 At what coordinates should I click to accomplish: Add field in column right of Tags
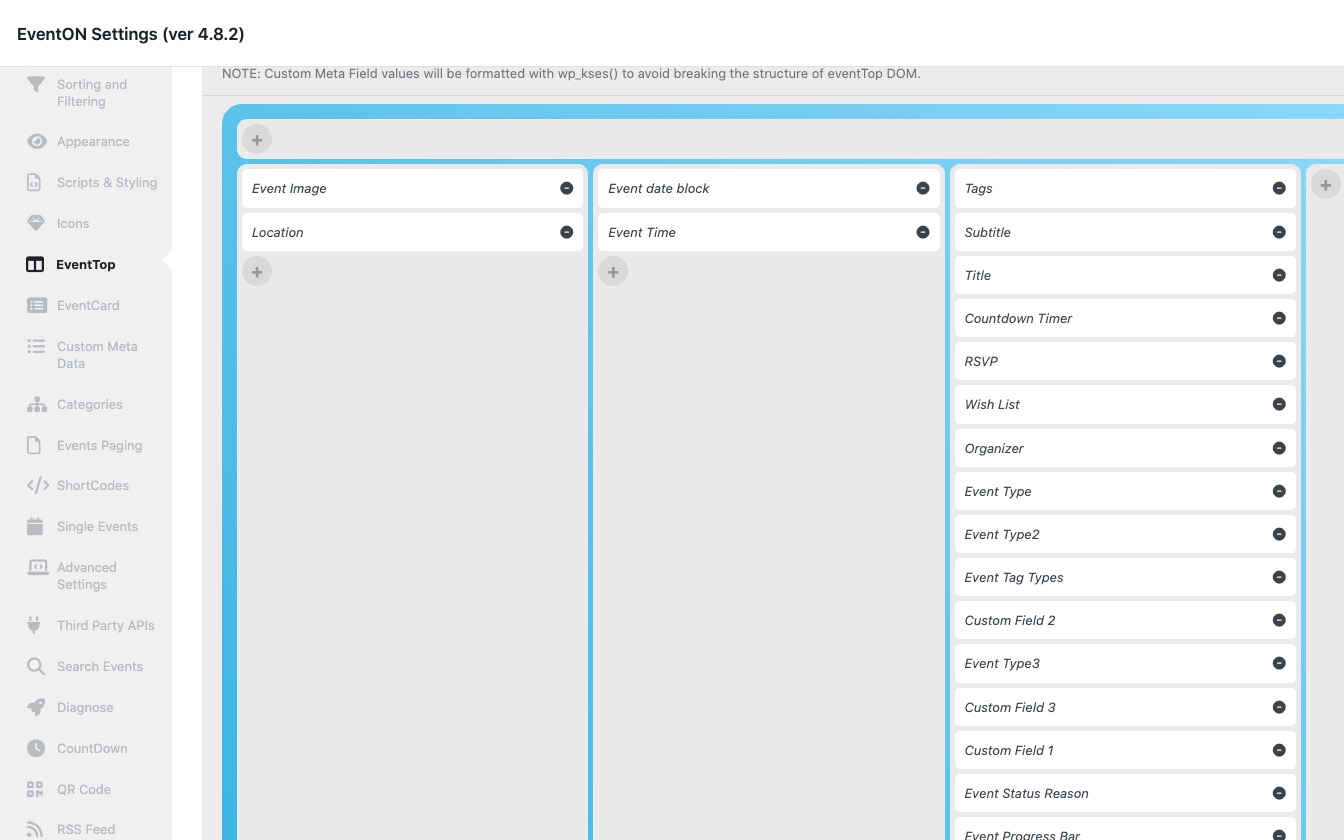click(1325, 185)
